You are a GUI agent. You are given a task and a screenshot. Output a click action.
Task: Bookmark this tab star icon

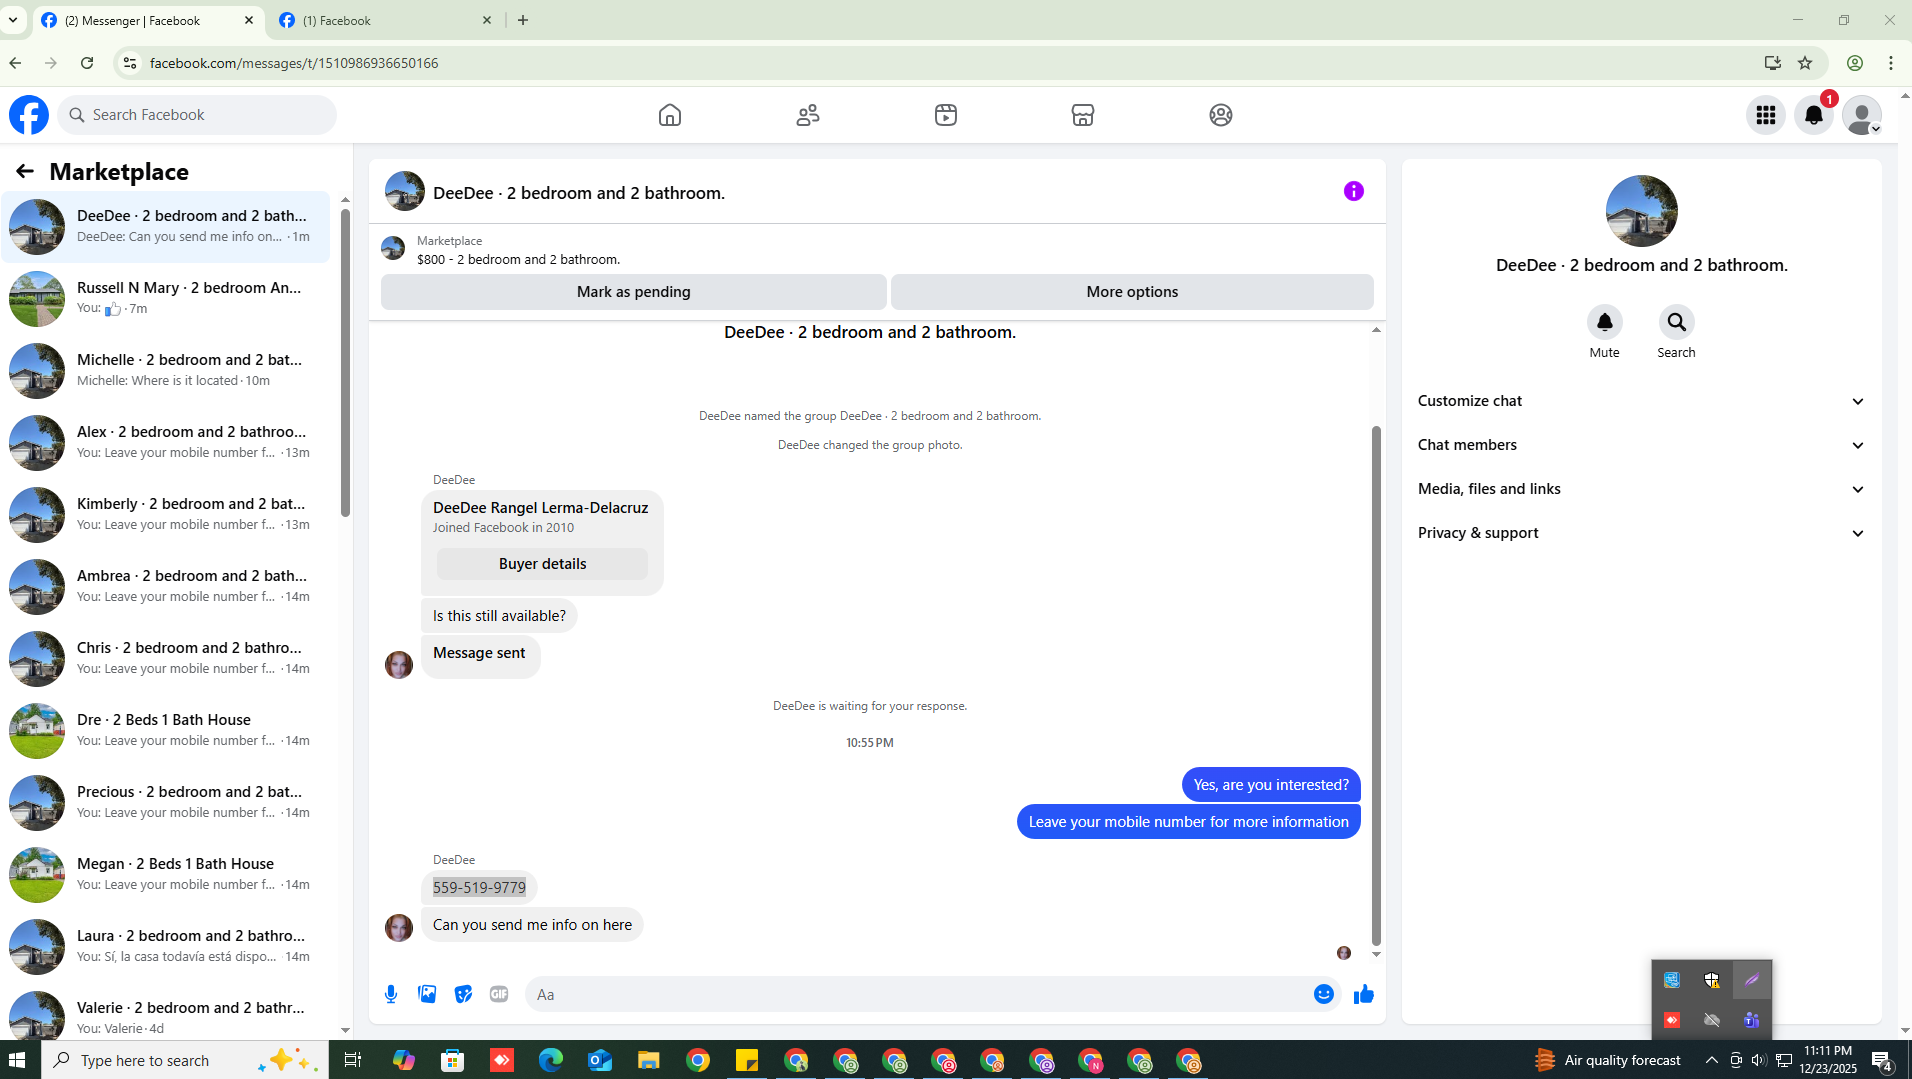pyautogui.click(x=1805, y=63)
